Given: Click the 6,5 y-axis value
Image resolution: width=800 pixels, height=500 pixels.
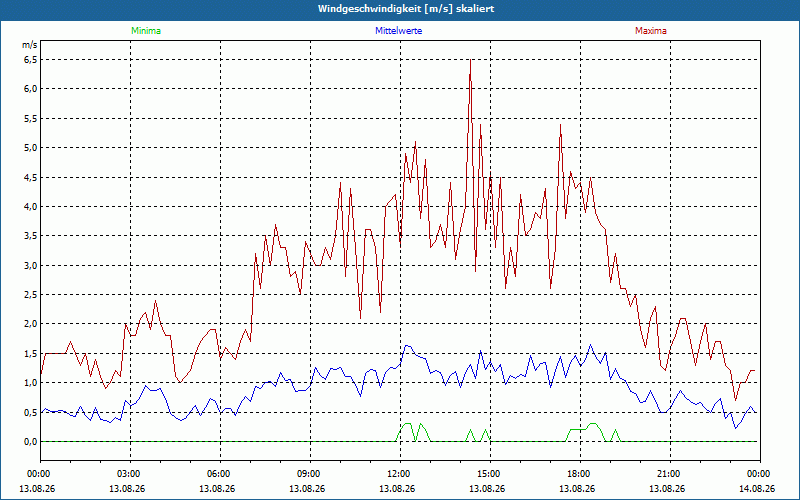Looking at the screenshot, I should click(x=31, y=60).
